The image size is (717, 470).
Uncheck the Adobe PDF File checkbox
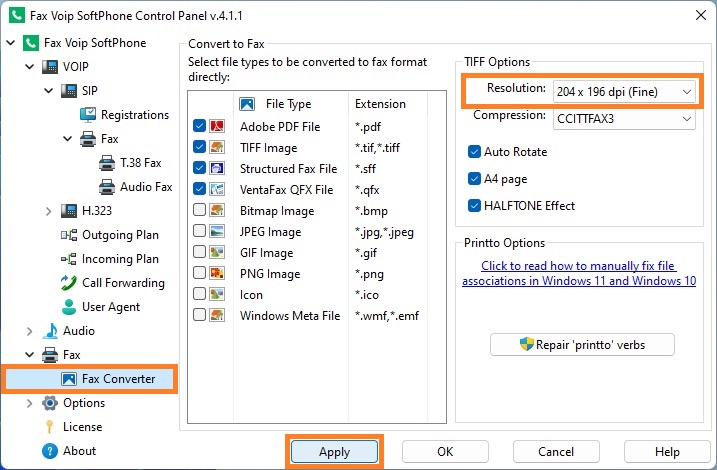(x=199, y=125)
